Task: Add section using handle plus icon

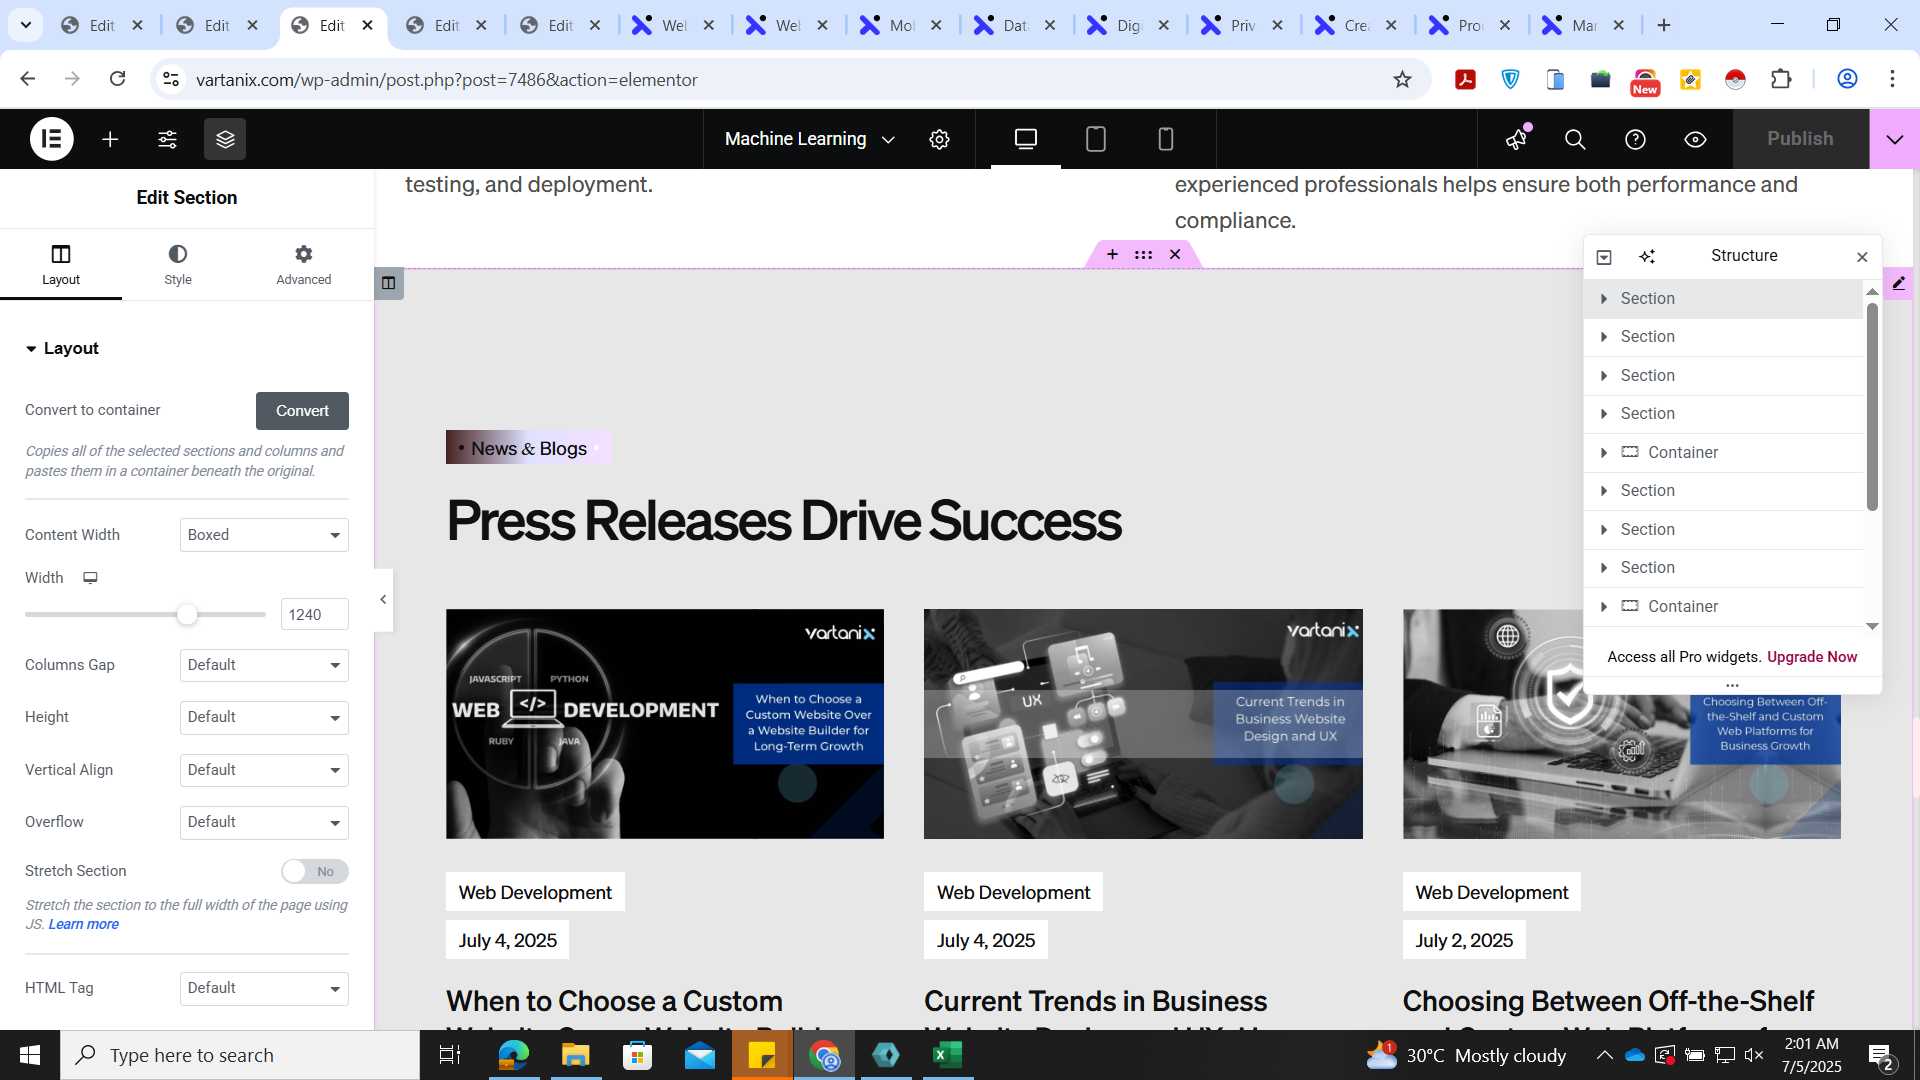Action: pyautogui.click(x=1112, y=254)
